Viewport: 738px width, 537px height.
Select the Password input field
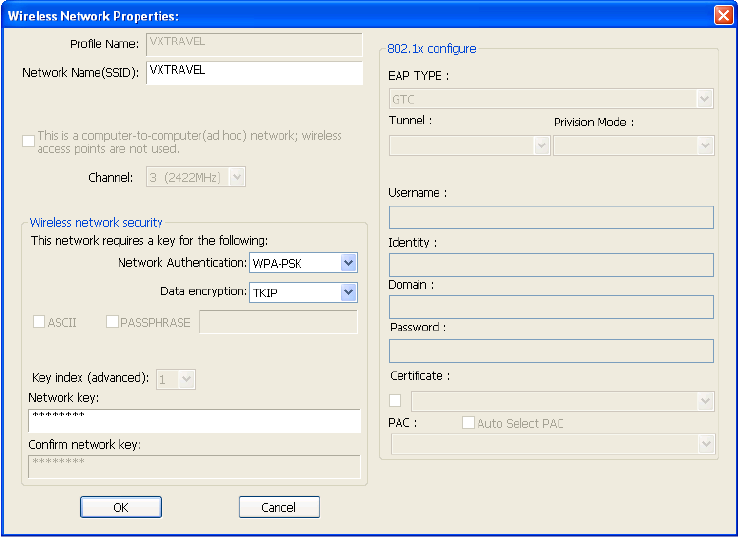point(551,351)
